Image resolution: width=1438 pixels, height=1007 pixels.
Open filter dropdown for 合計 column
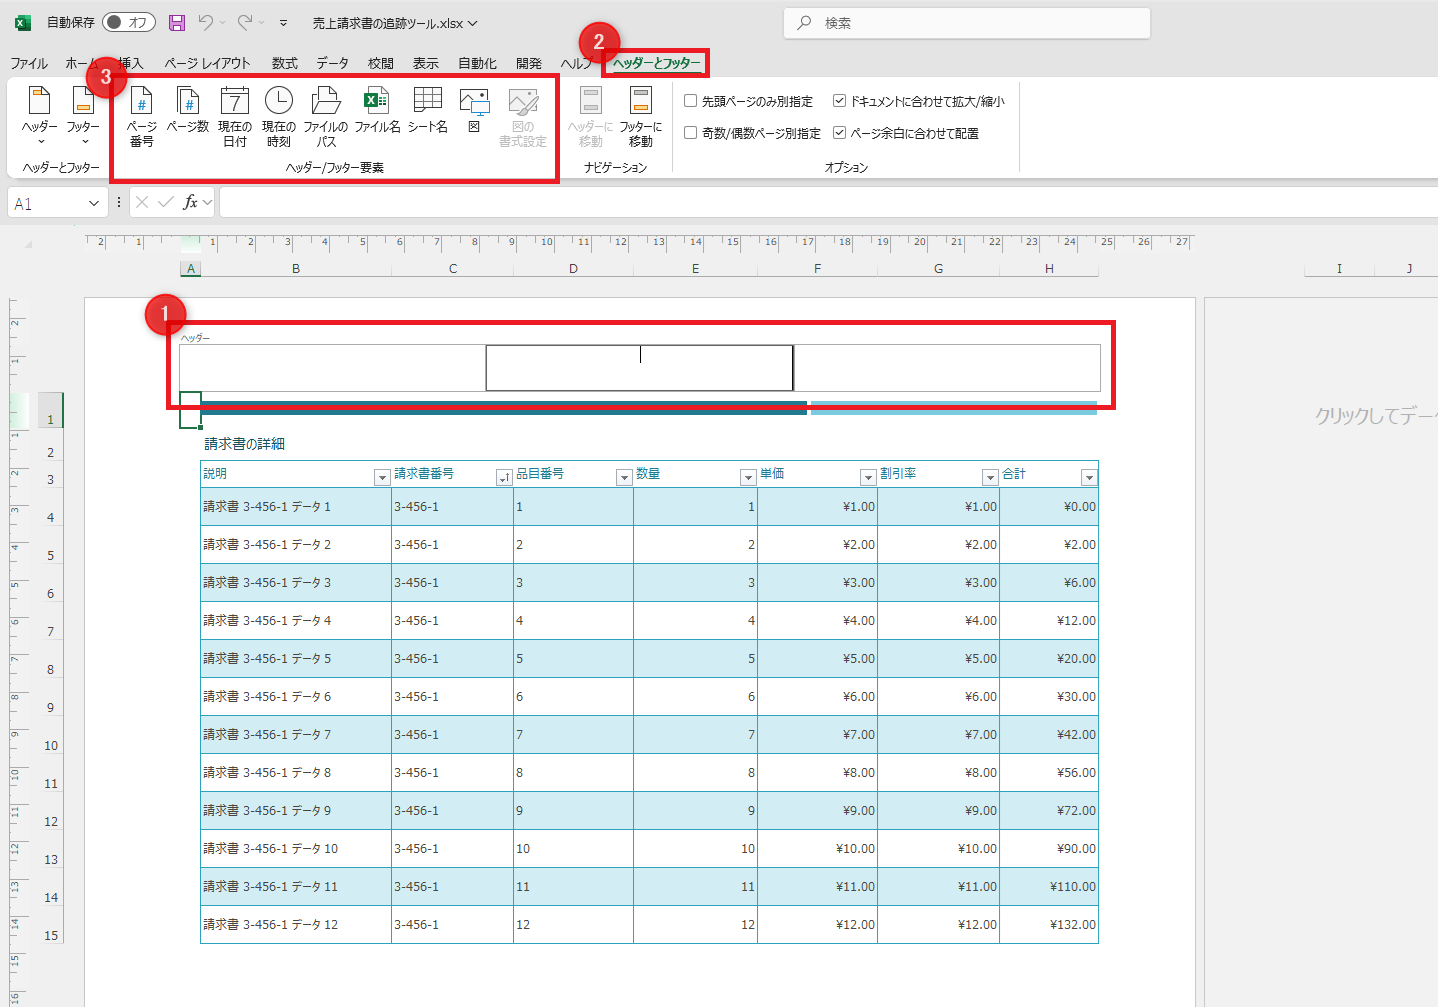(1089, 478)
